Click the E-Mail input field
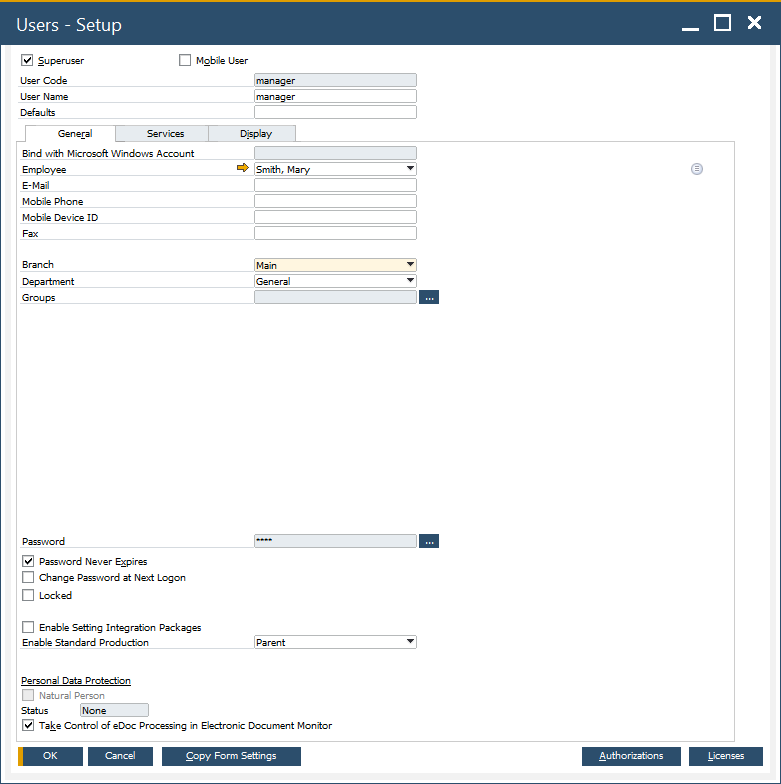Viewport: 781px width, 784px height. [335, 186]
